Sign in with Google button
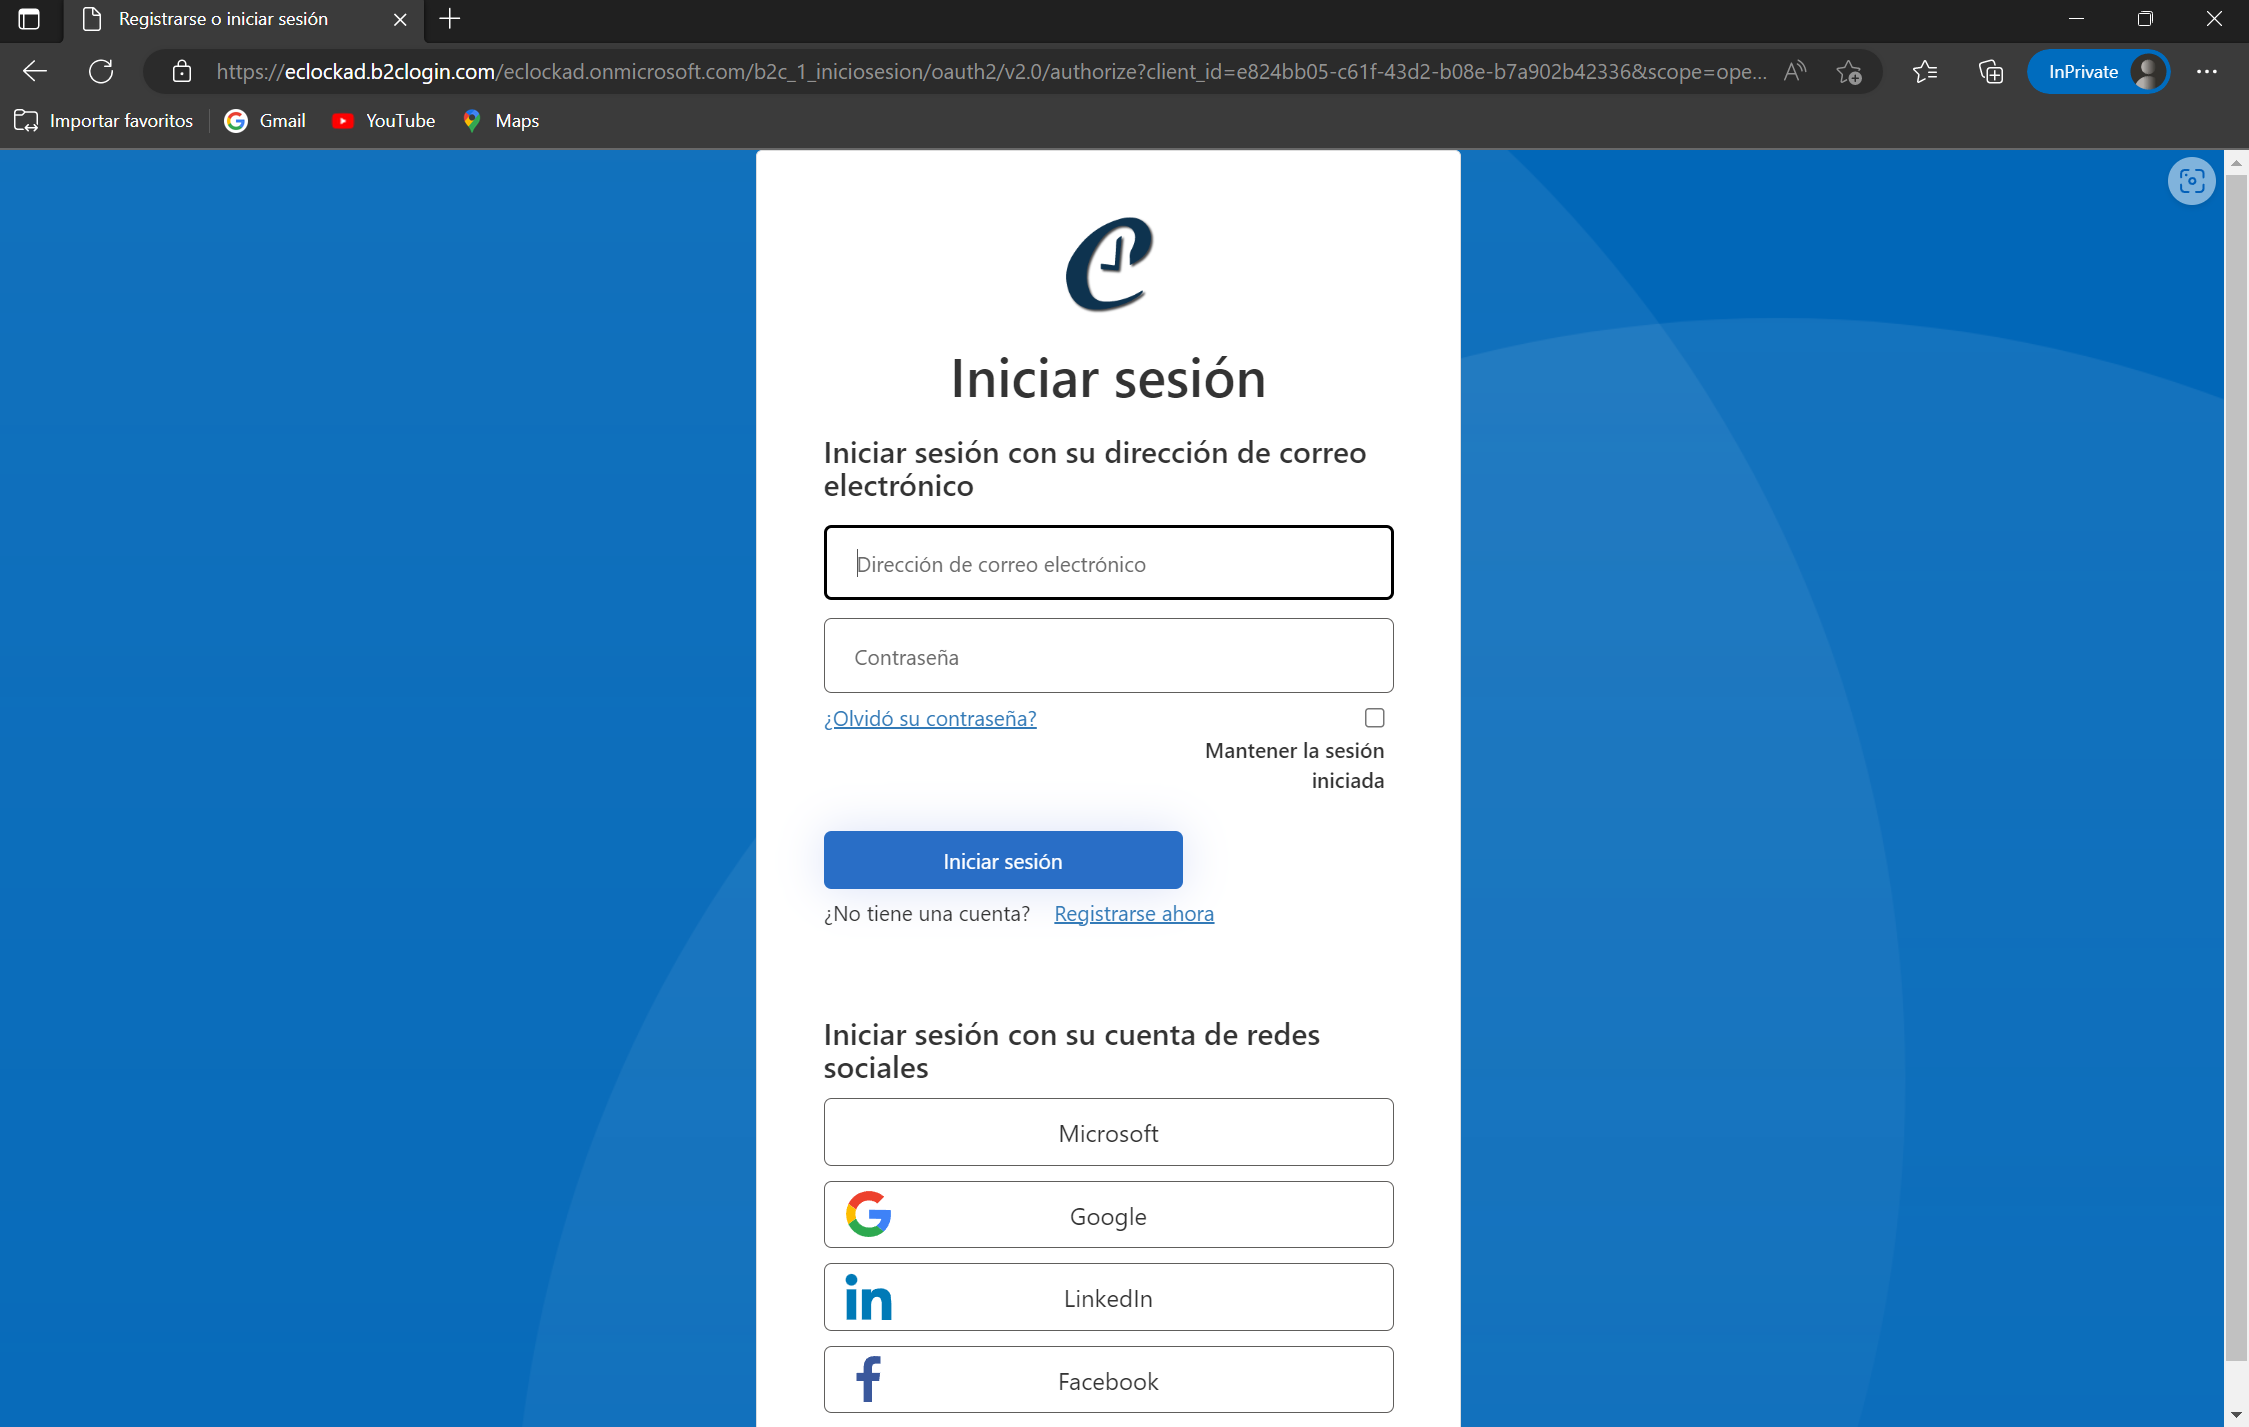This screenshot has height=1427, width=2249. (x=1108, y=1215)
